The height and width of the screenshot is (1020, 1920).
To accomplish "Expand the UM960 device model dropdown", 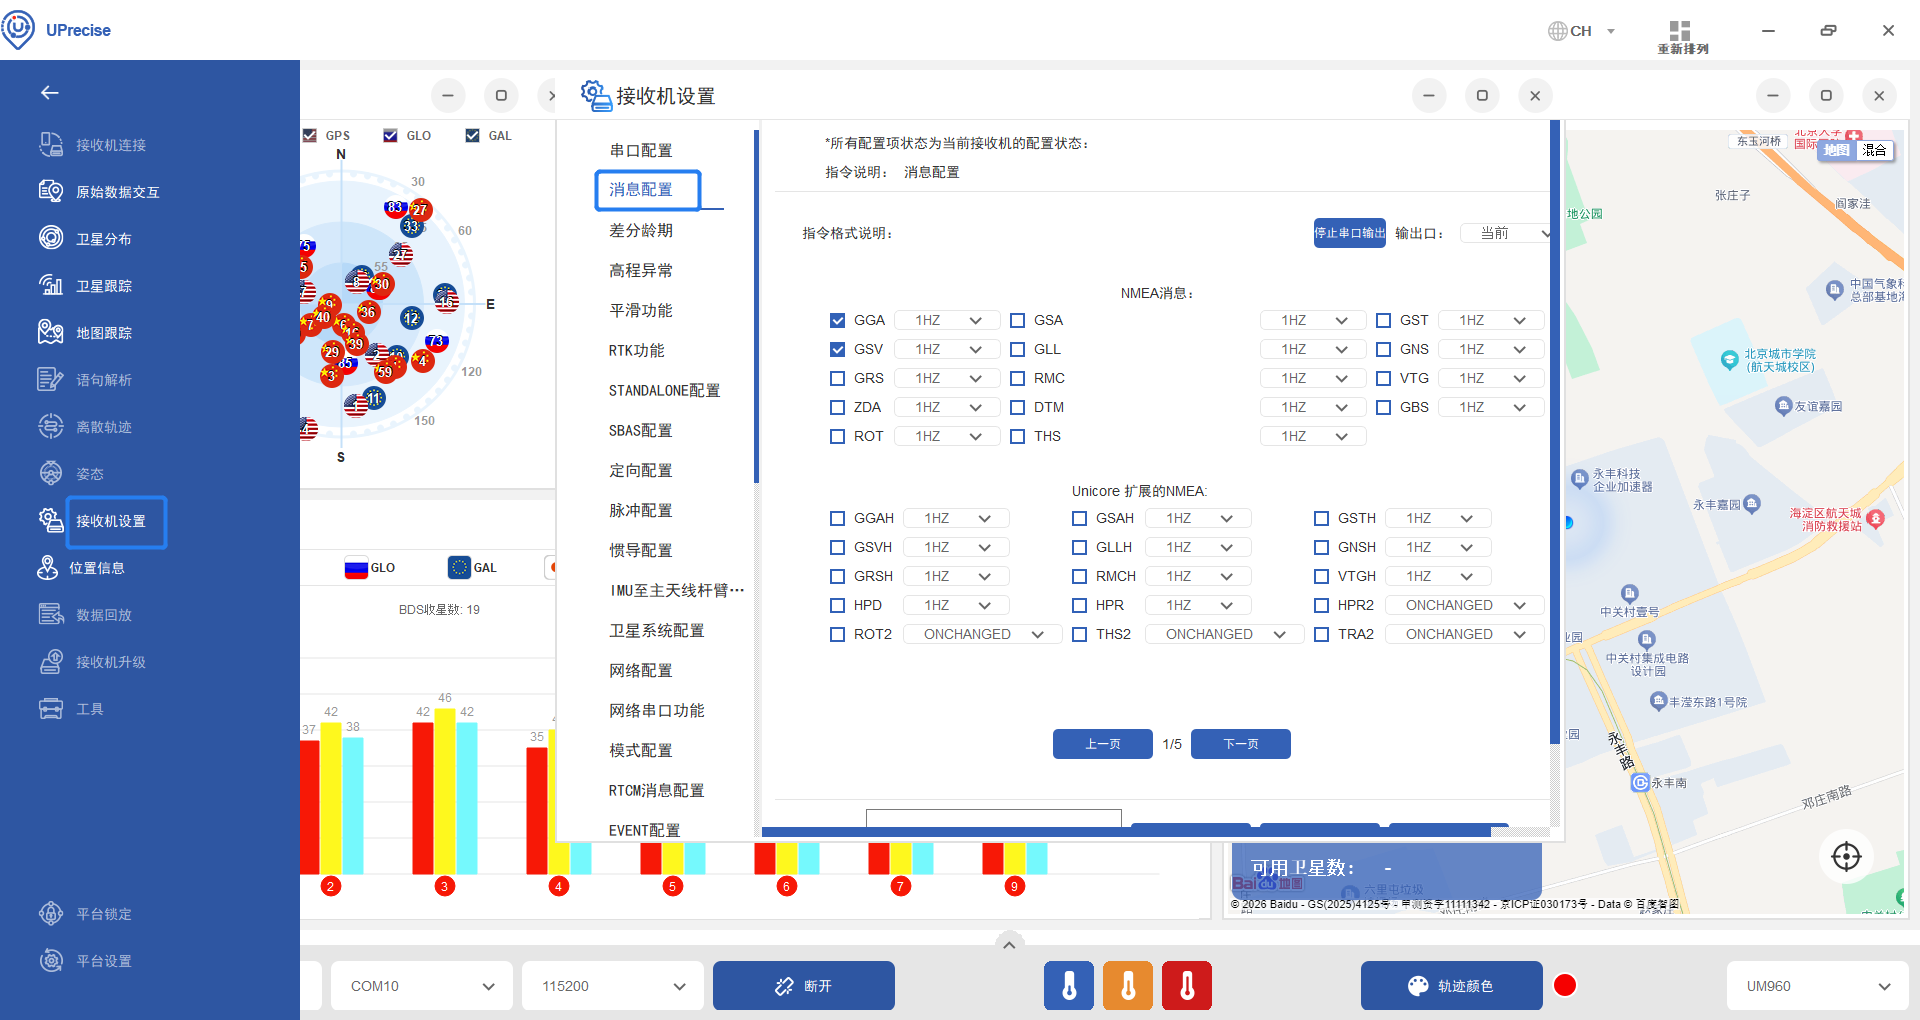I will click(x=1817, y=986).
